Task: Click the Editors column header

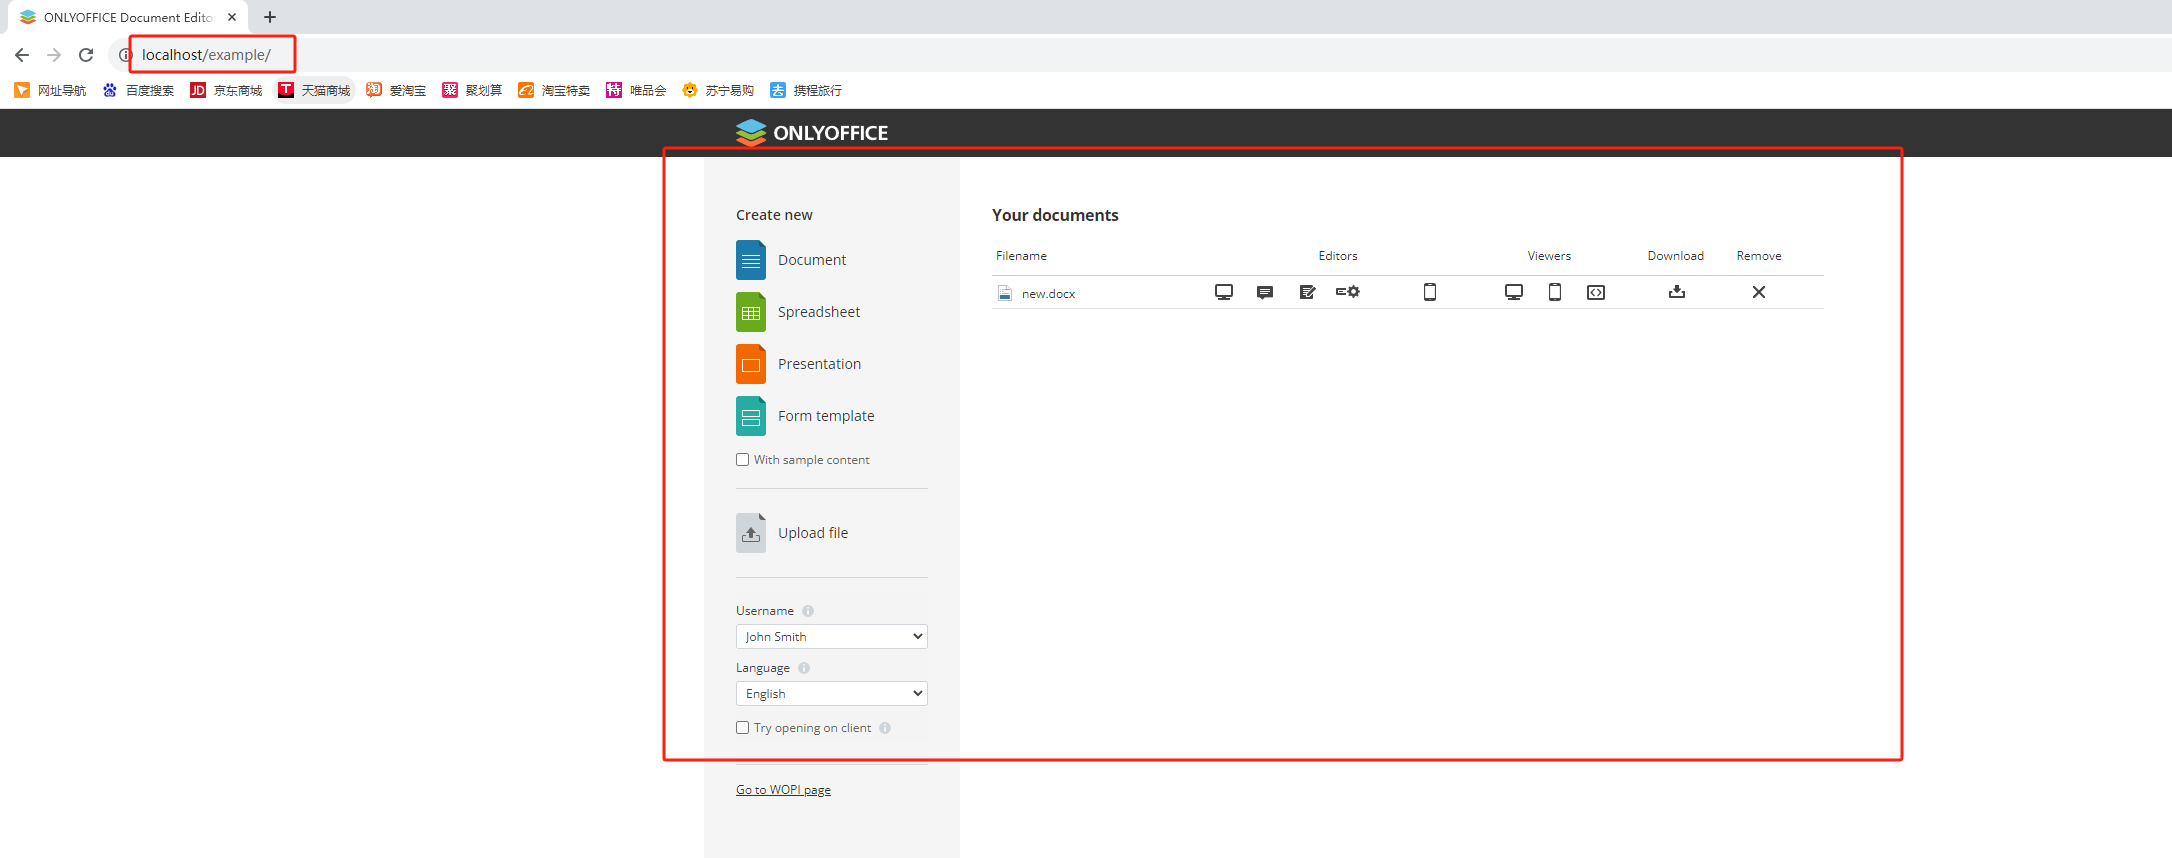Action: click(1338, 256)
